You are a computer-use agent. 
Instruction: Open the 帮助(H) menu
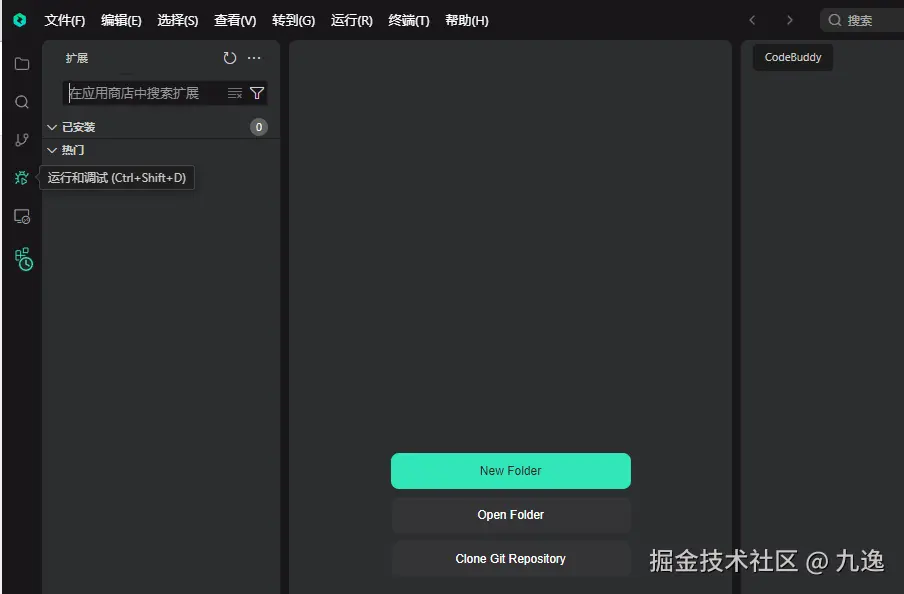[466, 20]
